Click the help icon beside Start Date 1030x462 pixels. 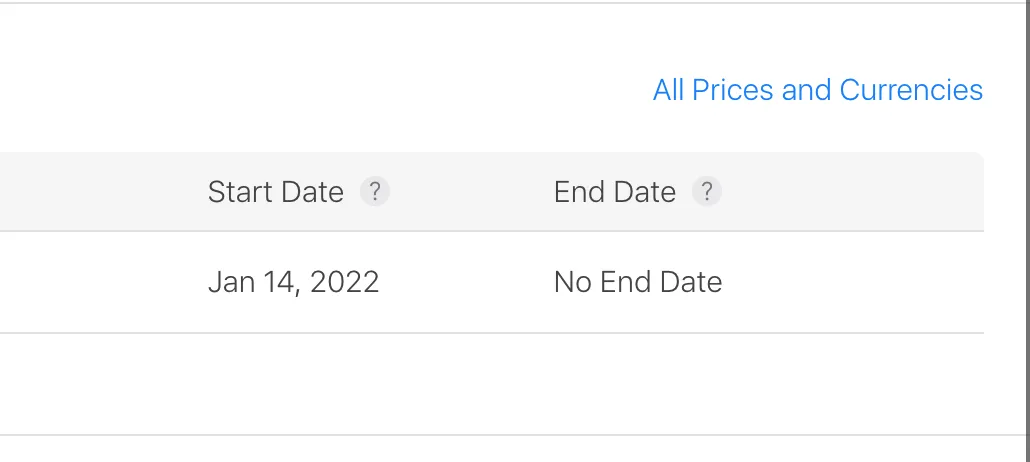(374, 191)
